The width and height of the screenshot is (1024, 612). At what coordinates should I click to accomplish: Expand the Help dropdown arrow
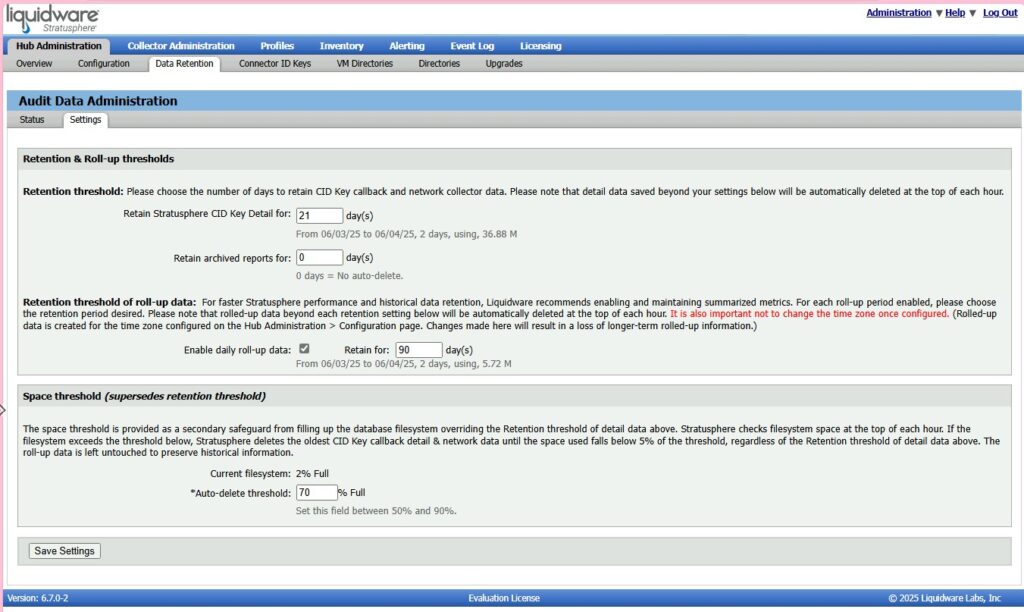(x=972, y=13)
